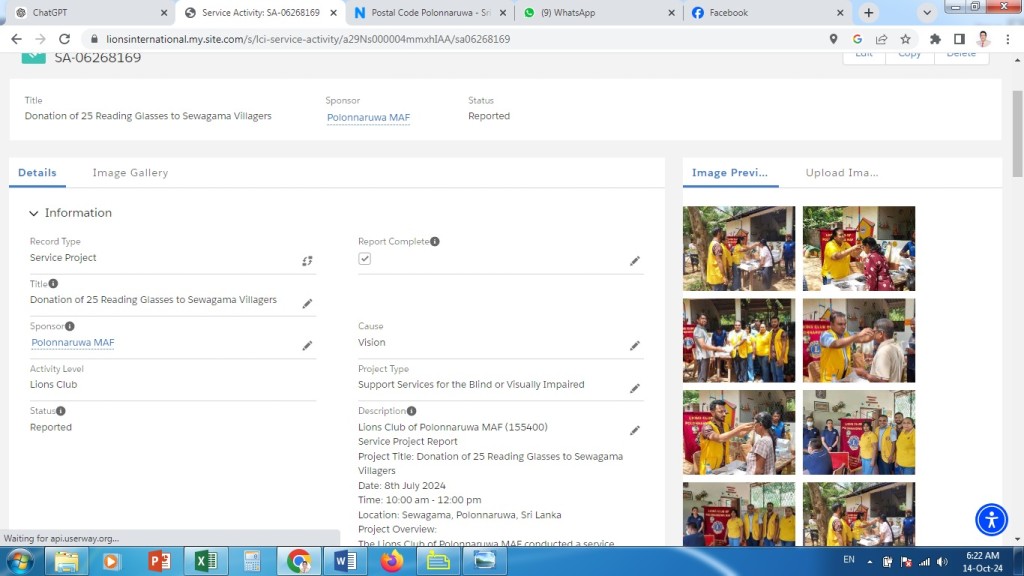
Task: Open the Calculator from the taskbar
Action: 252,561
